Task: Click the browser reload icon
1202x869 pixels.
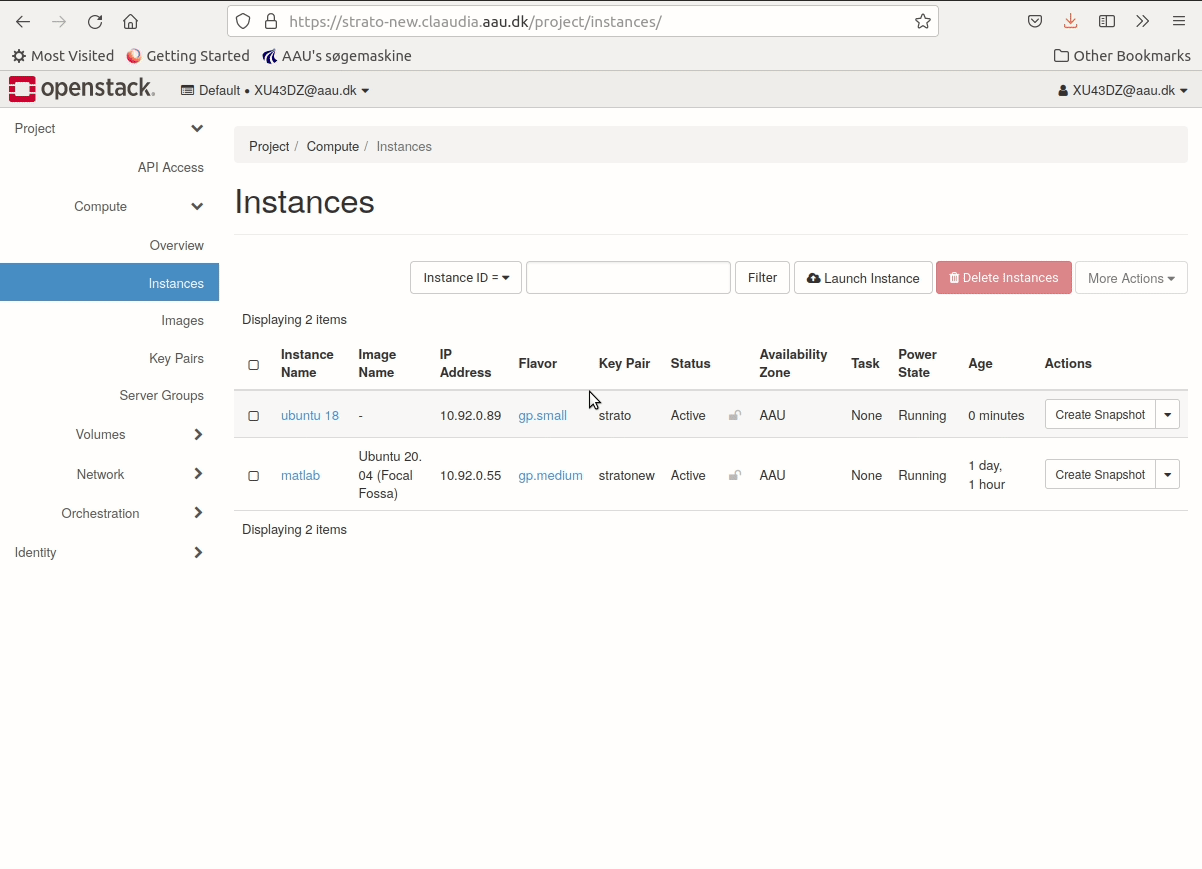Action: tap(95, 21)
